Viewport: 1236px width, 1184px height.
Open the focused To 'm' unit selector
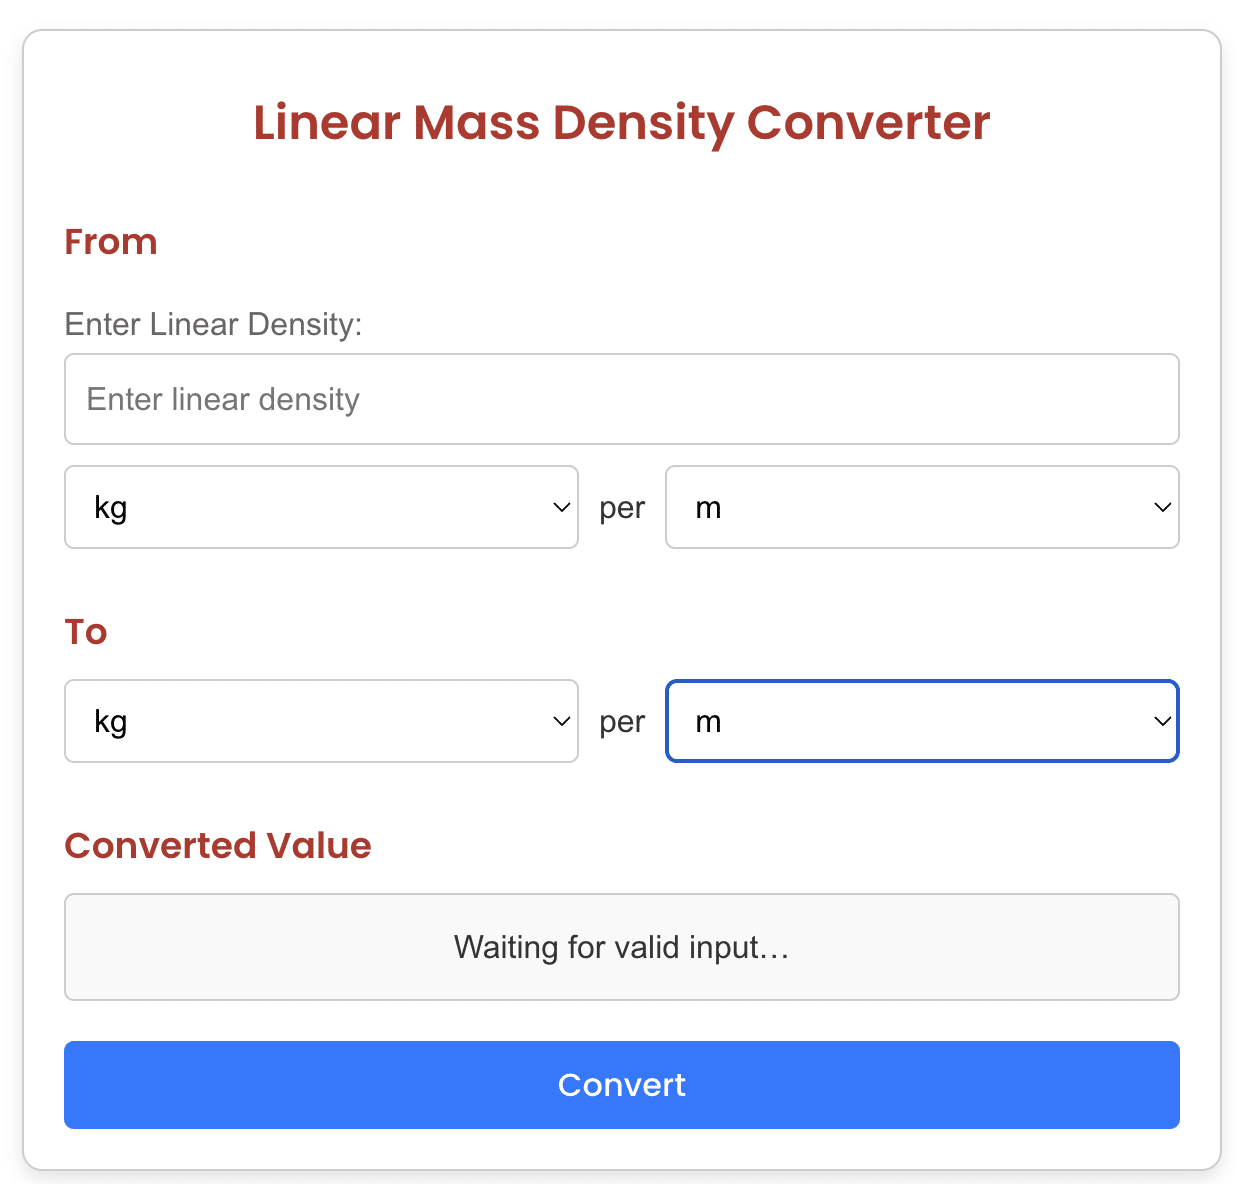point(922,721)
